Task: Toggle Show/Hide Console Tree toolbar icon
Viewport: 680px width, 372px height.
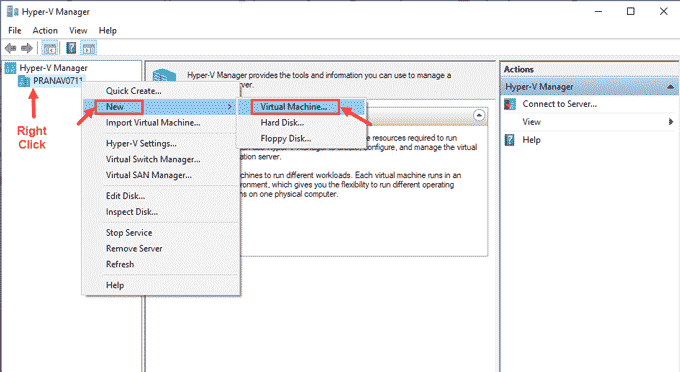Action: 50,49
